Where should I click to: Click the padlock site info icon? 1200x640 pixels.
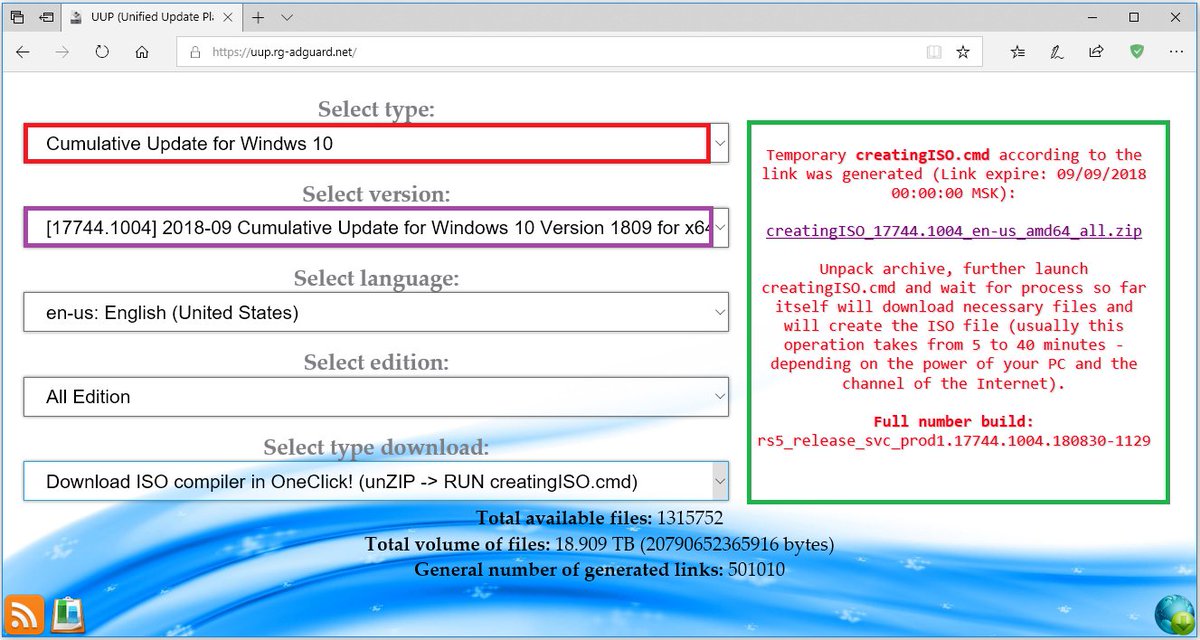click(195, 52)
